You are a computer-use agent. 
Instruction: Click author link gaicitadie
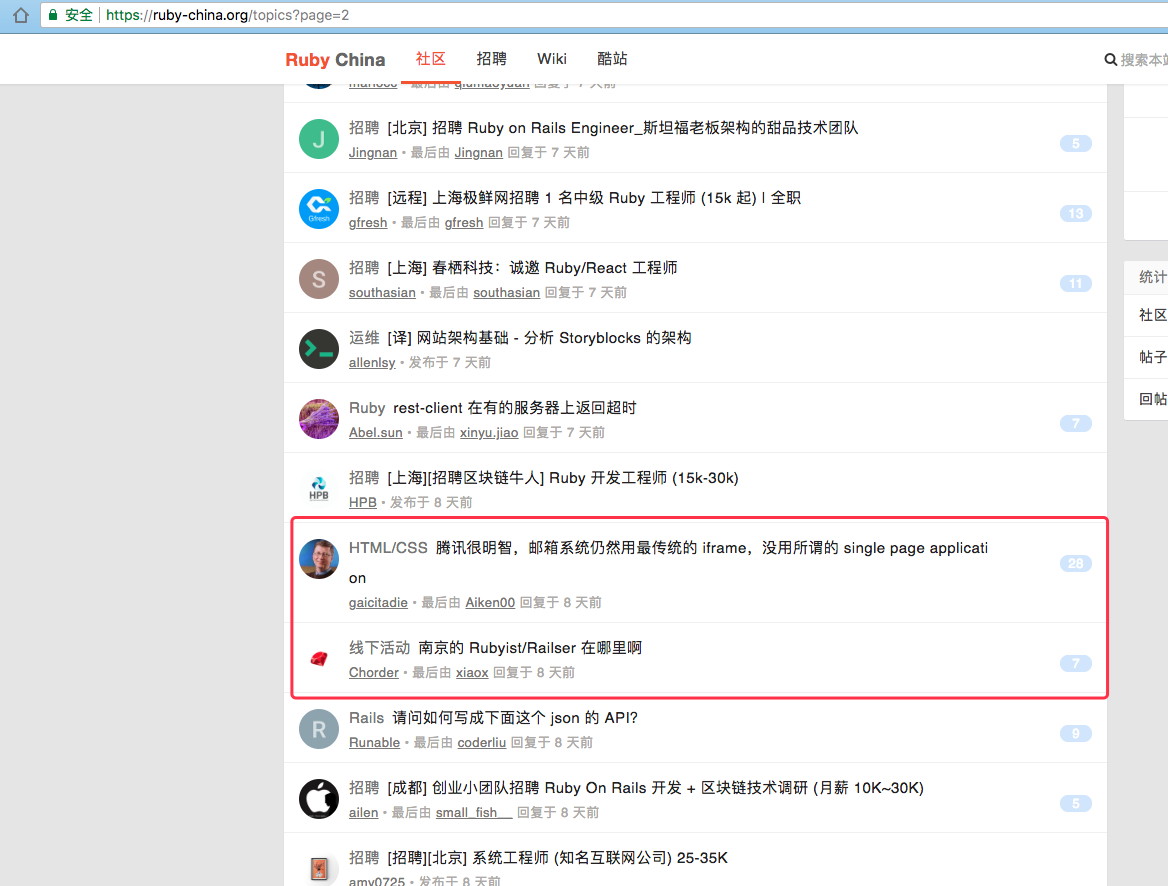378,603
